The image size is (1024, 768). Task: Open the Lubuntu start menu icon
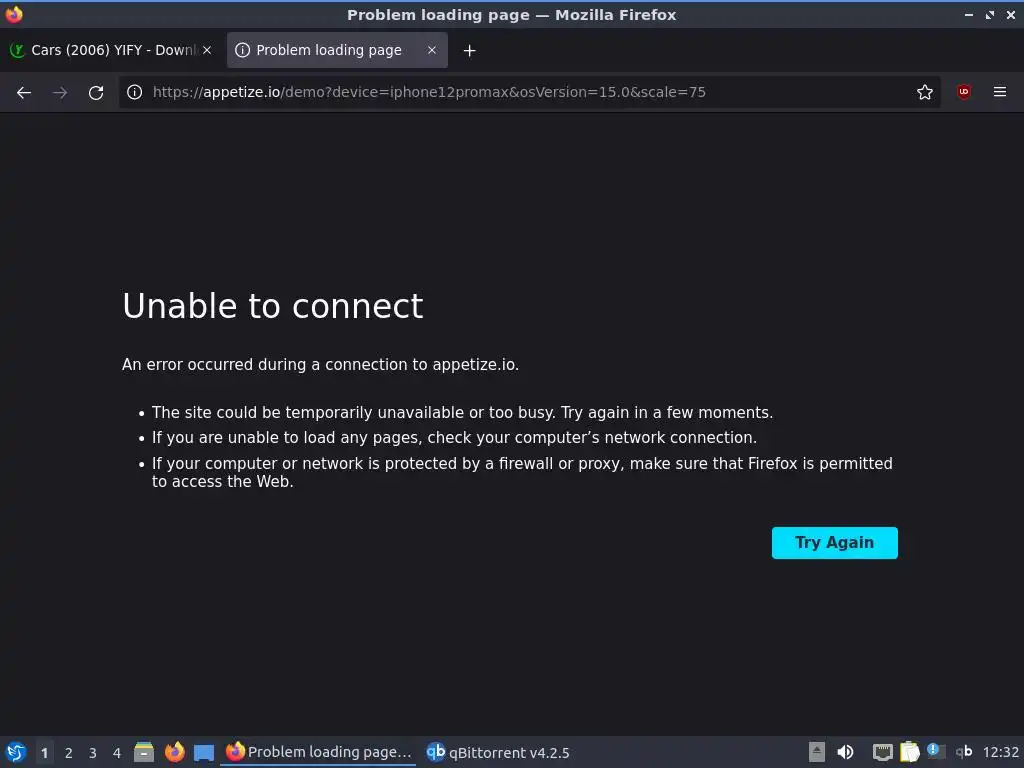click(16, 752)
